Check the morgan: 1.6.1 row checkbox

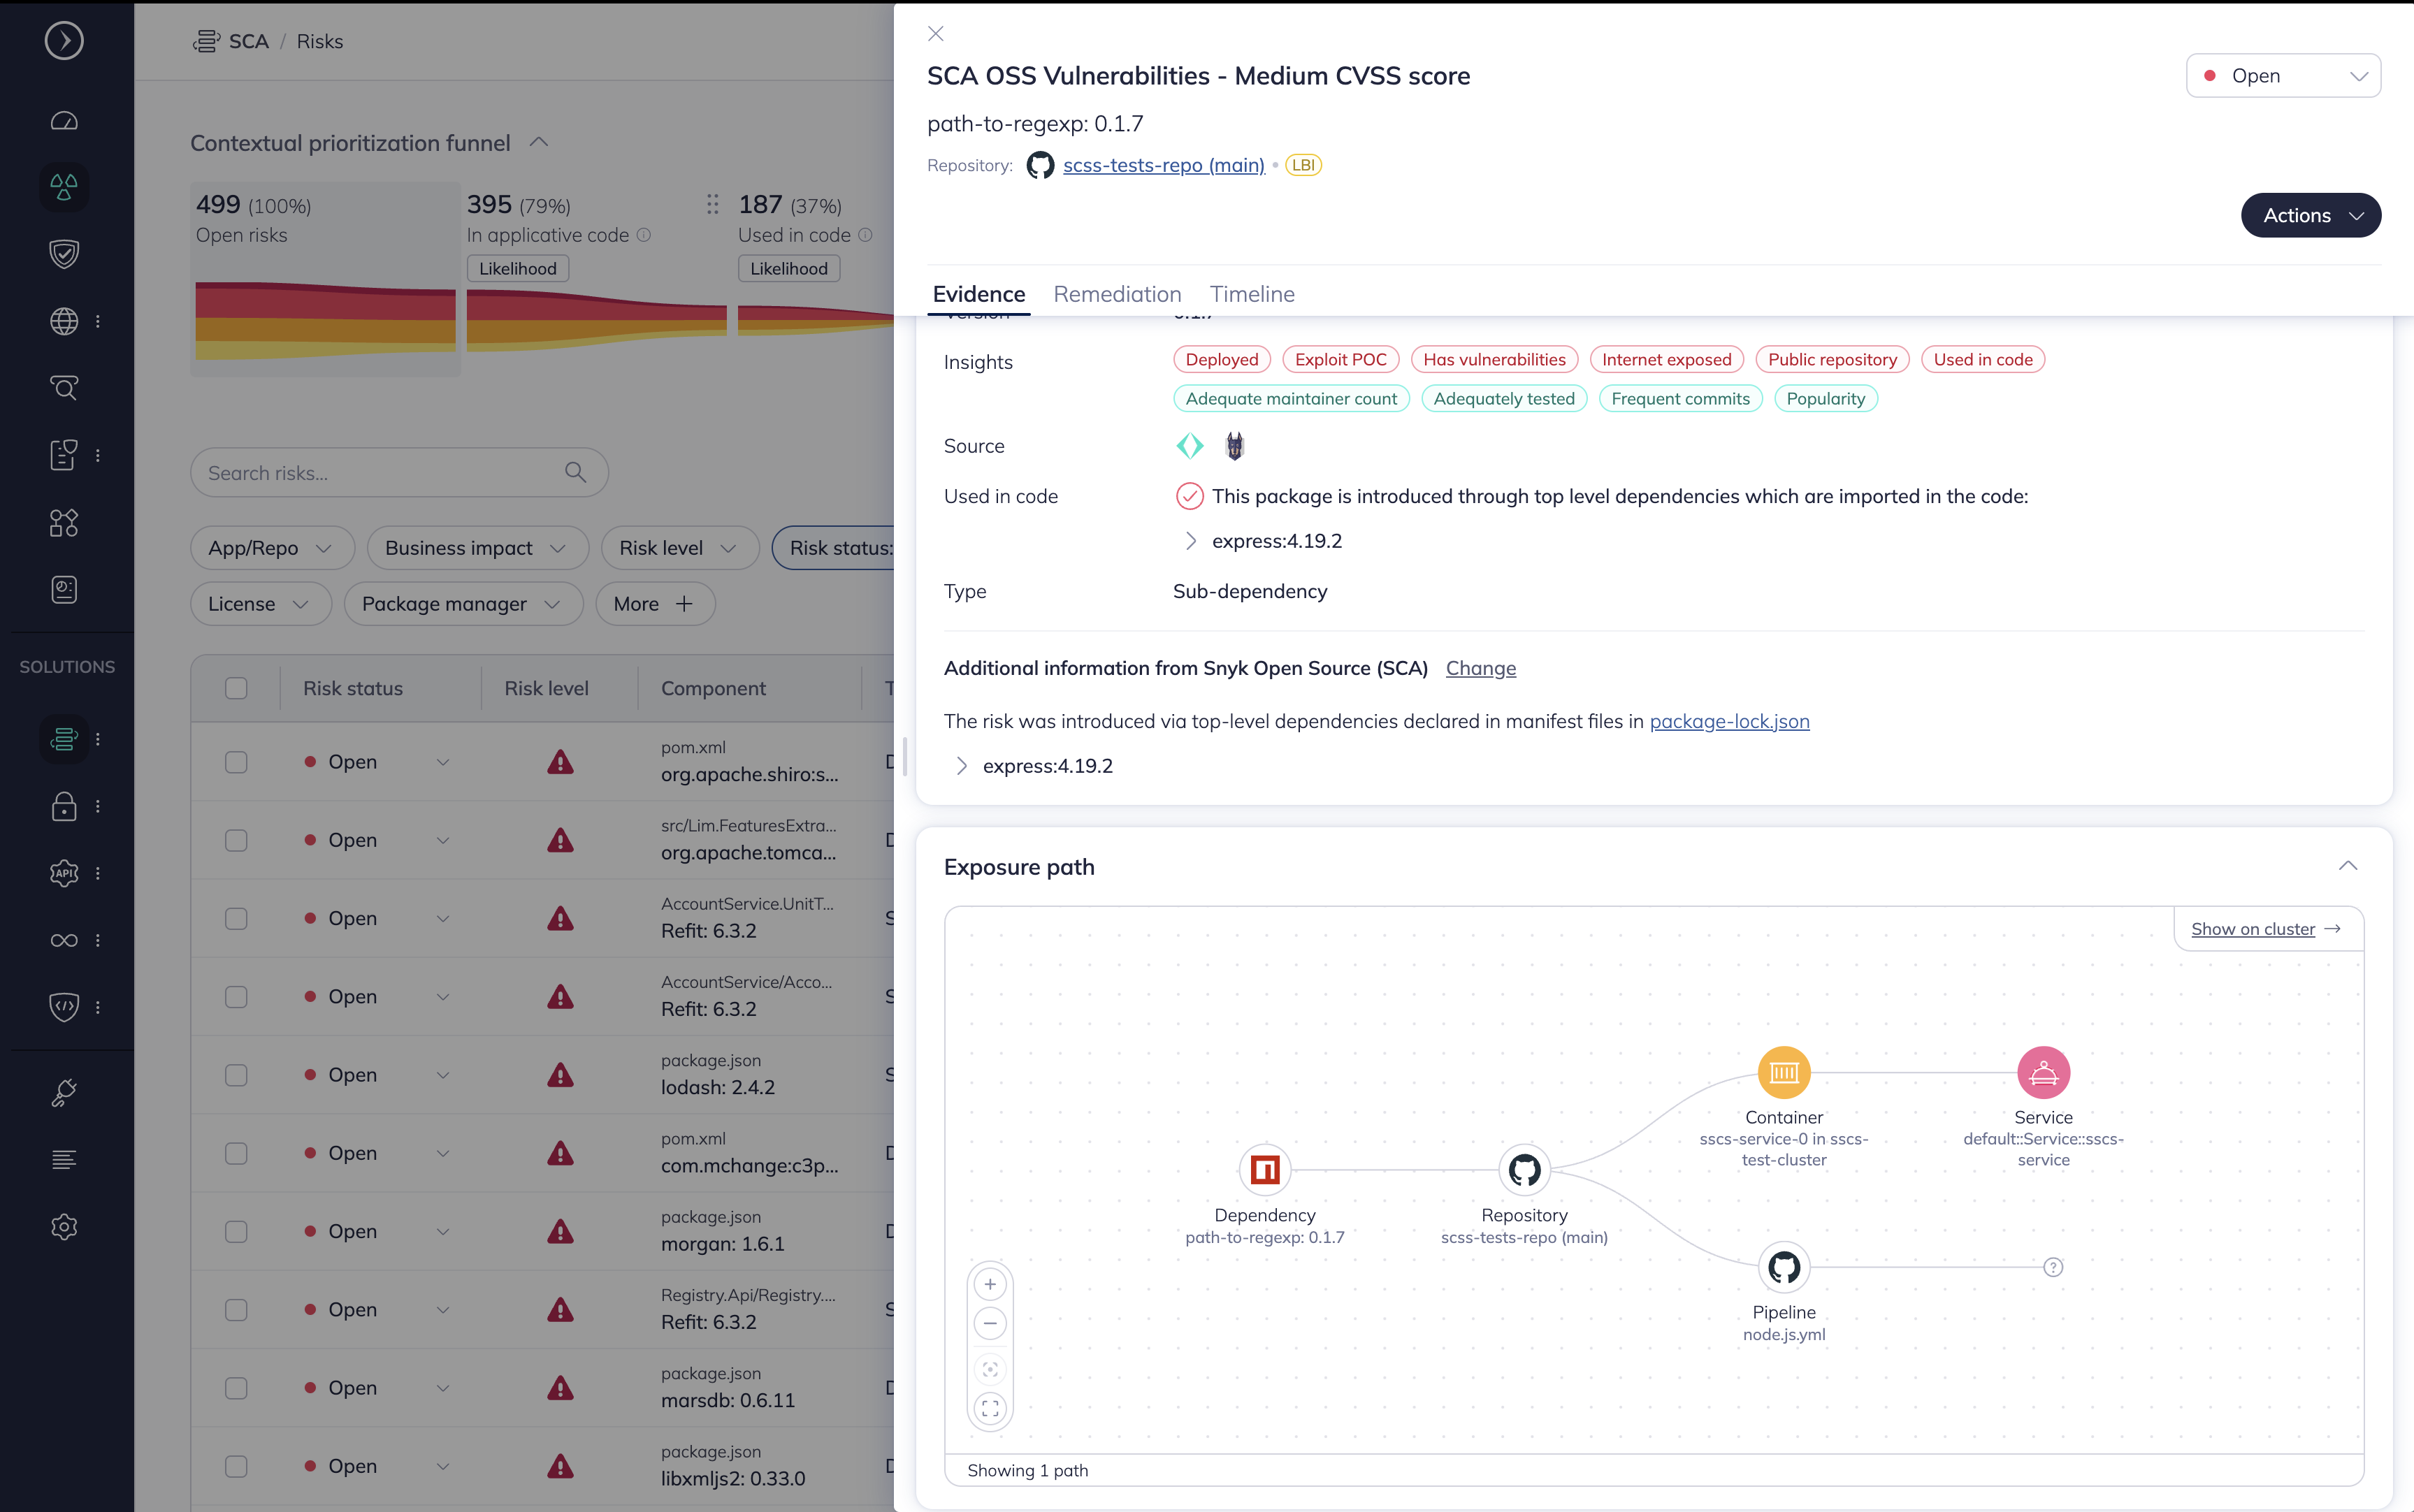(236, 1231)
